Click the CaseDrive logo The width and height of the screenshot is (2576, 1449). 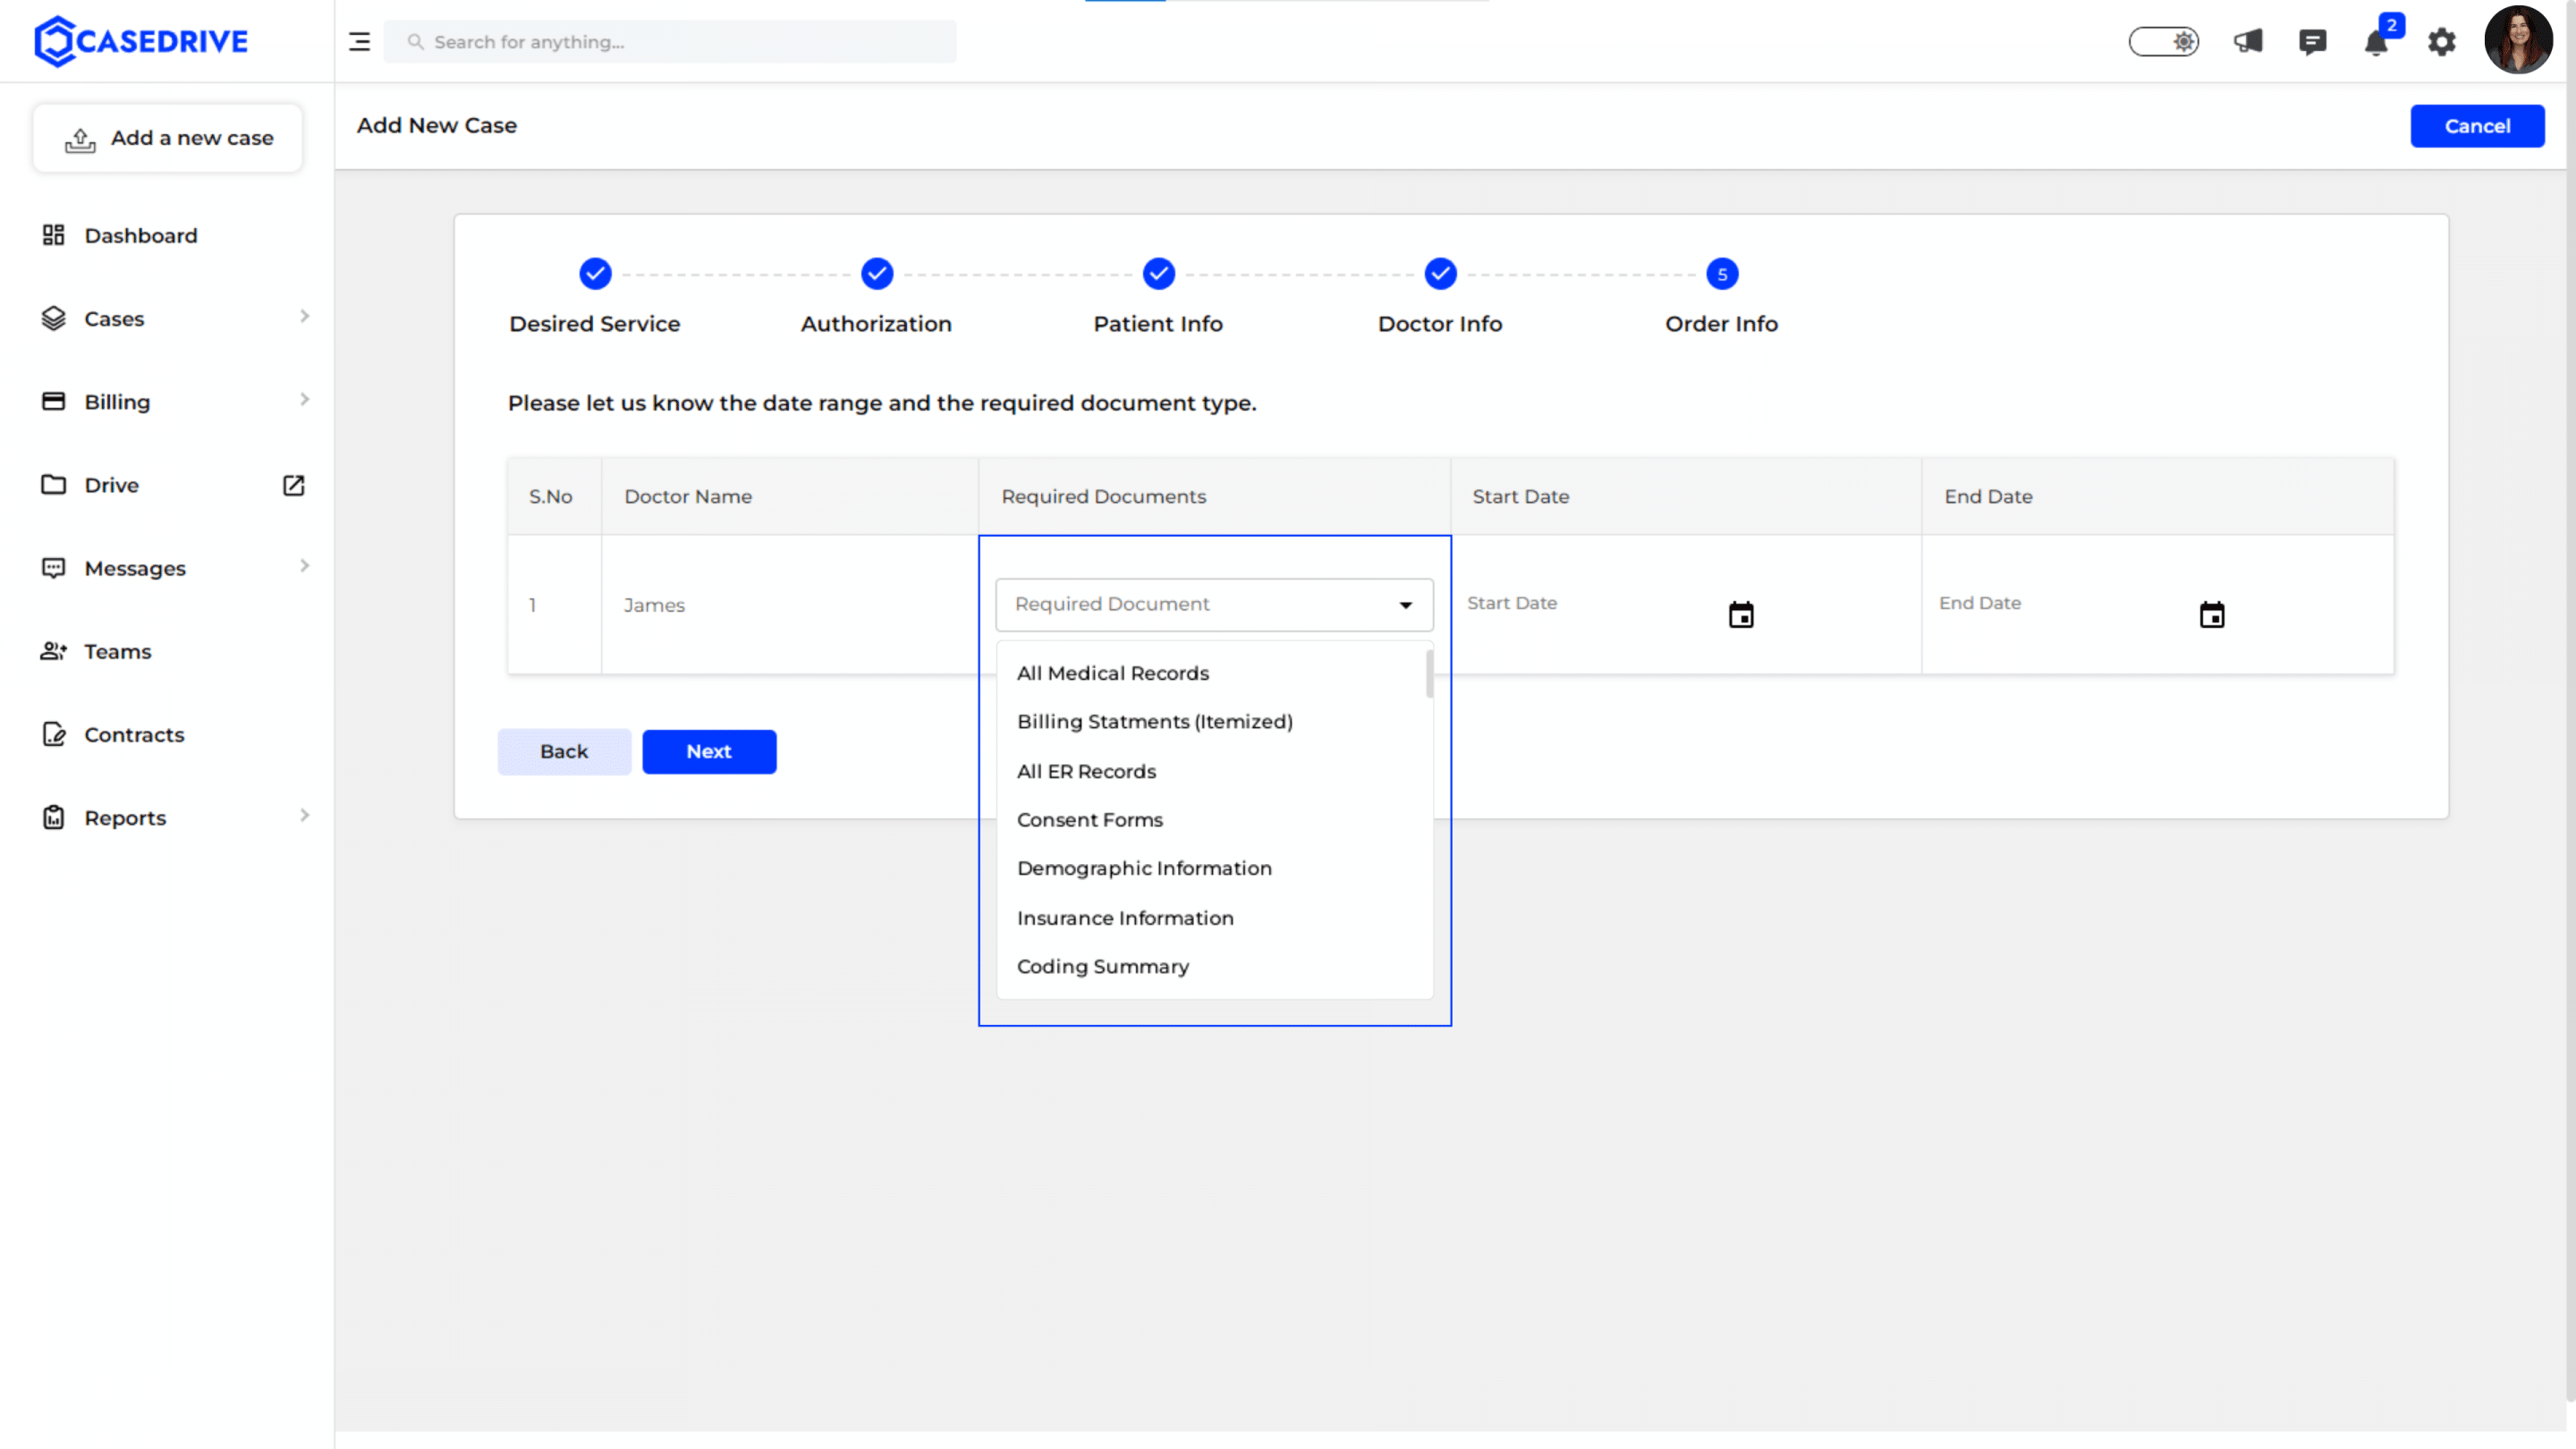click(x=141, y=41)
